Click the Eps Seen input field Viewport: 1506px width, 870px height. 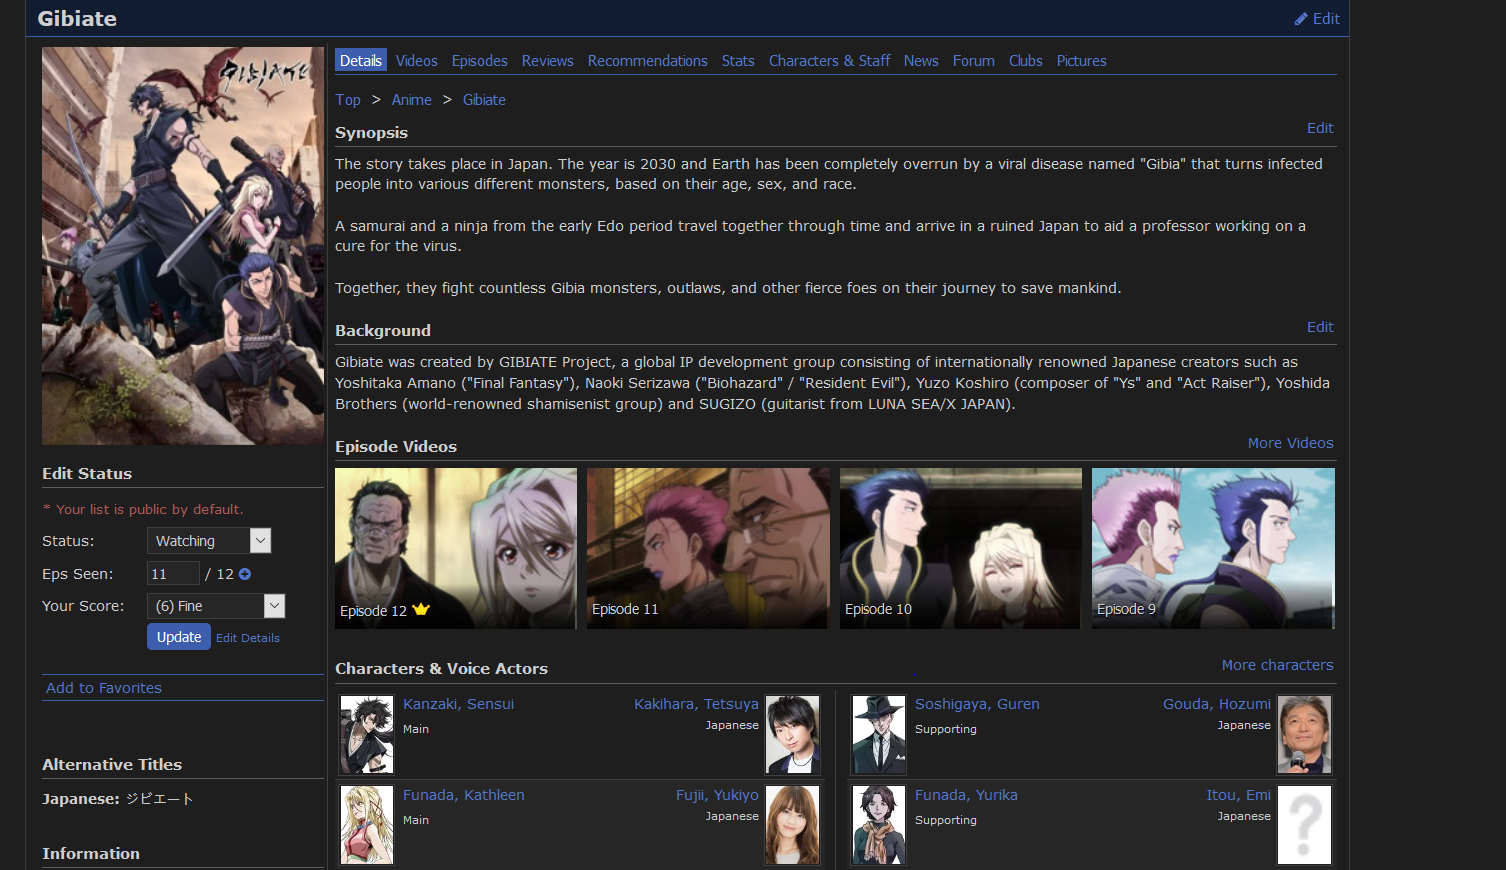(173, 574)
